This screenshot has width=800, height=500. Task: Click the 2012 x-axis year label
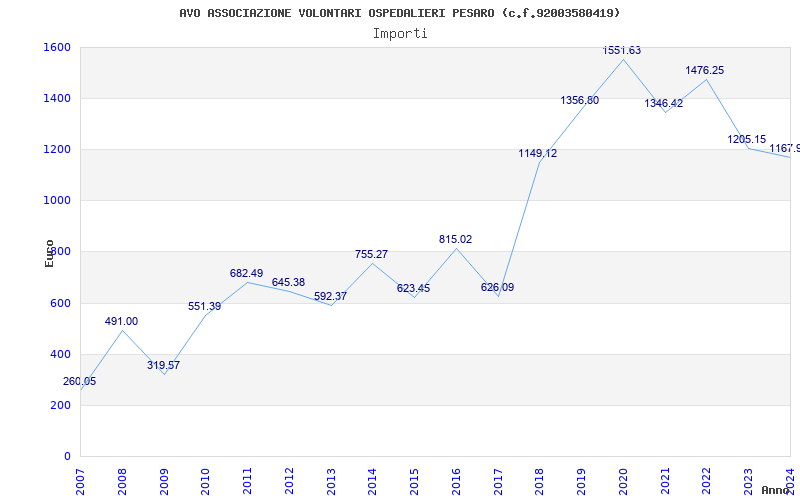click(x=289, y=482)
